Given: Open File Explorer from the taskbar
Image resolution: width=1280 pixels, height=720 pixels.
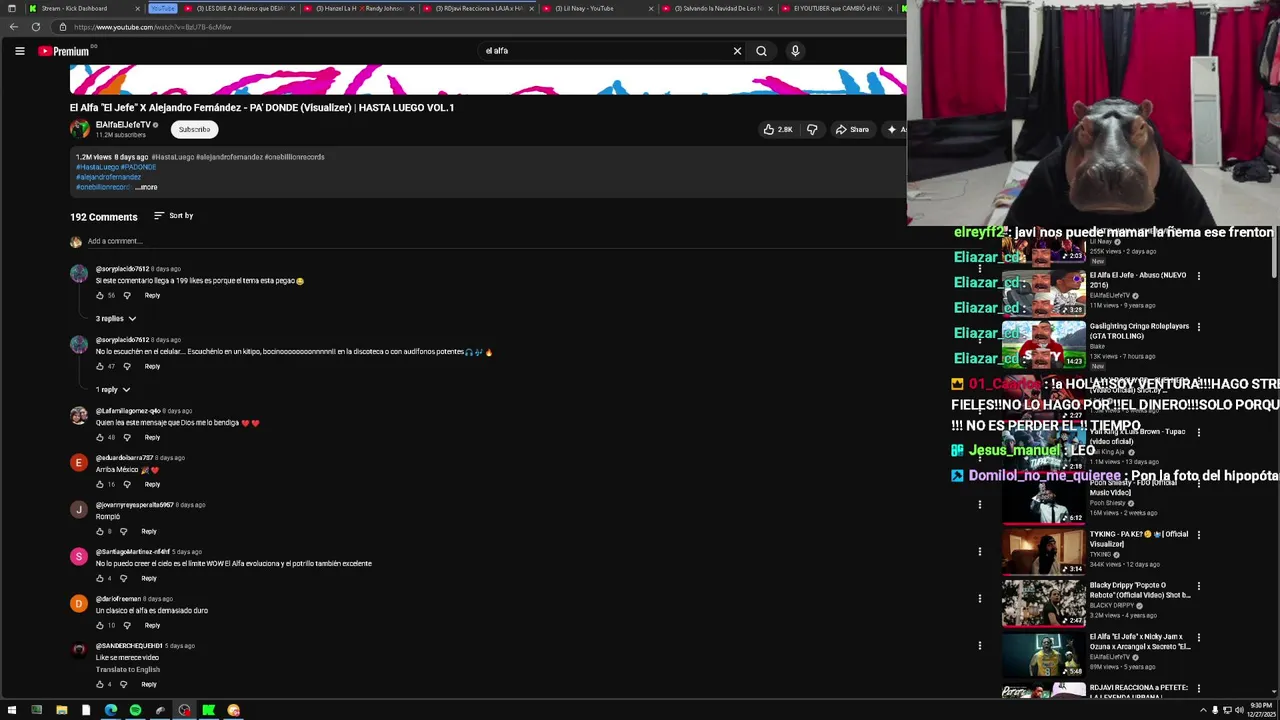Looking at the screenshot, I should 61,710.
